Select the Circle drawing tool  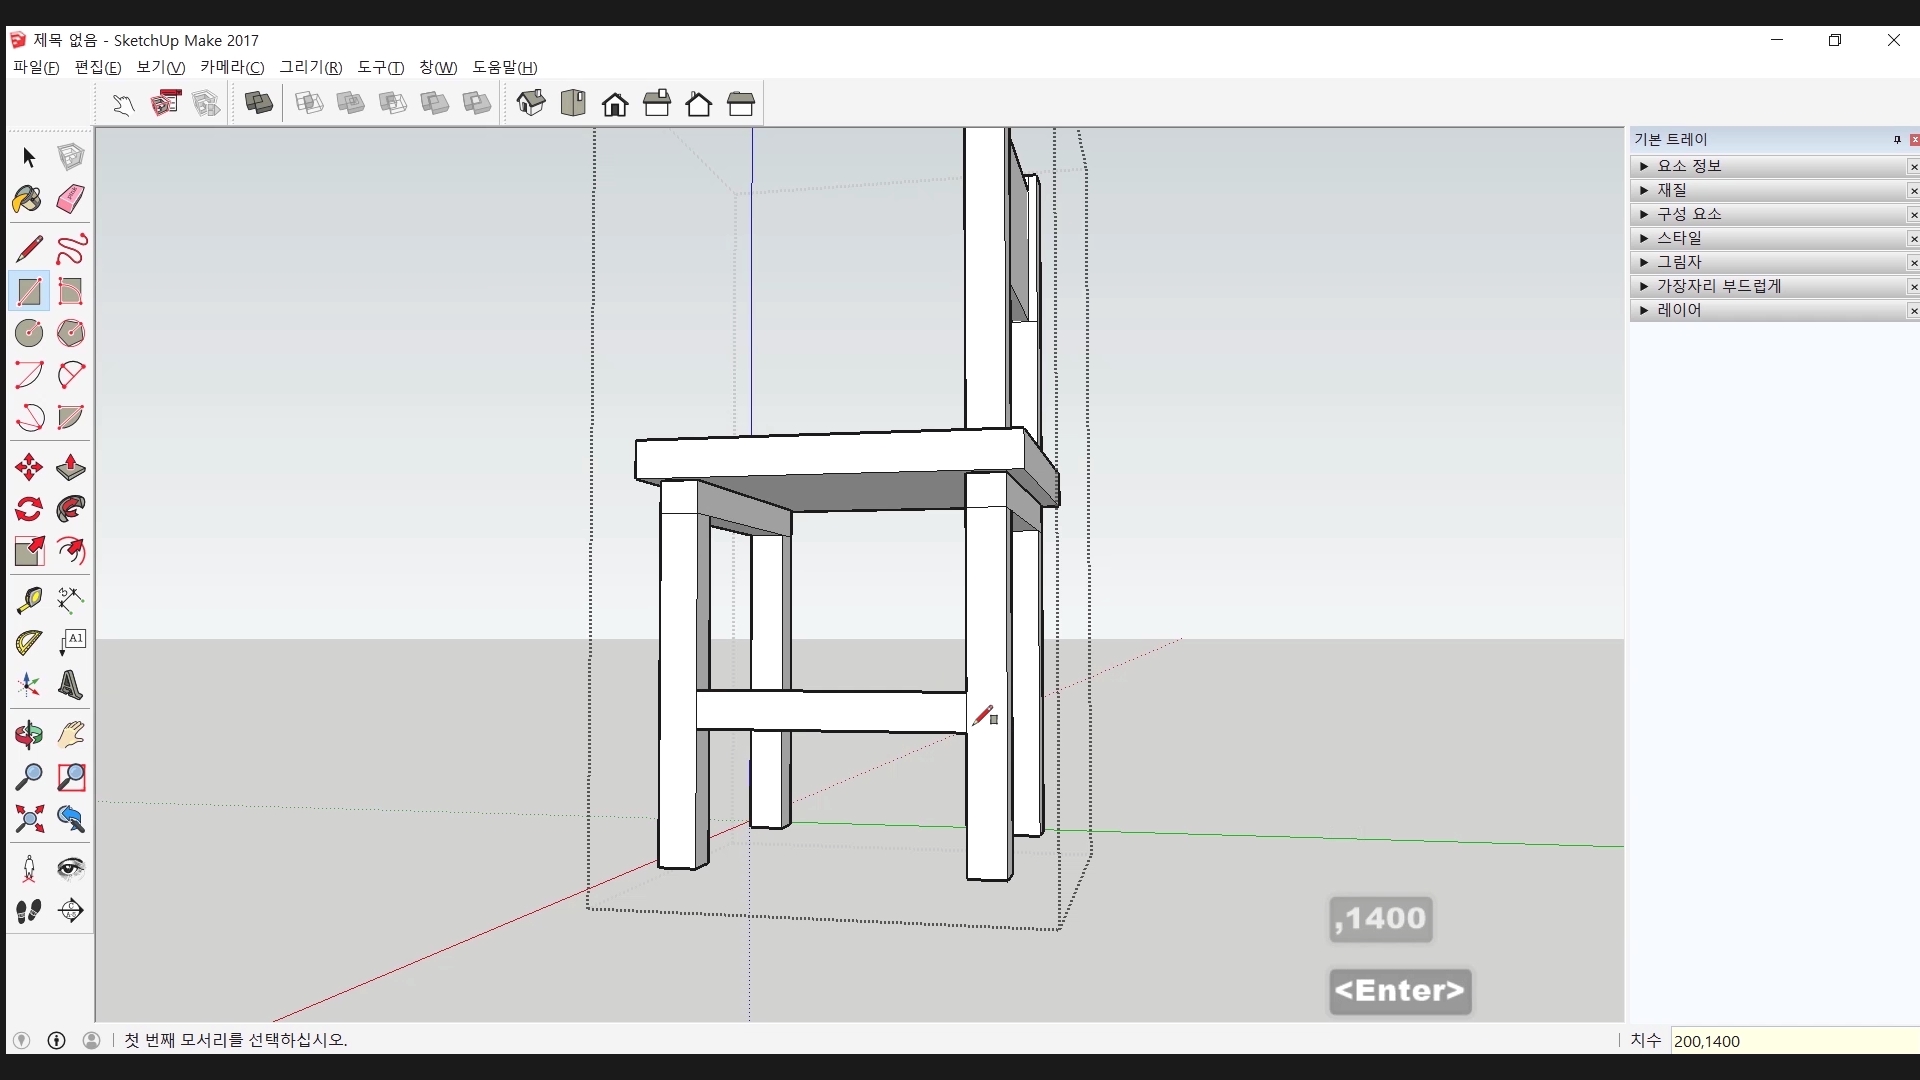(x=28, y=332)
